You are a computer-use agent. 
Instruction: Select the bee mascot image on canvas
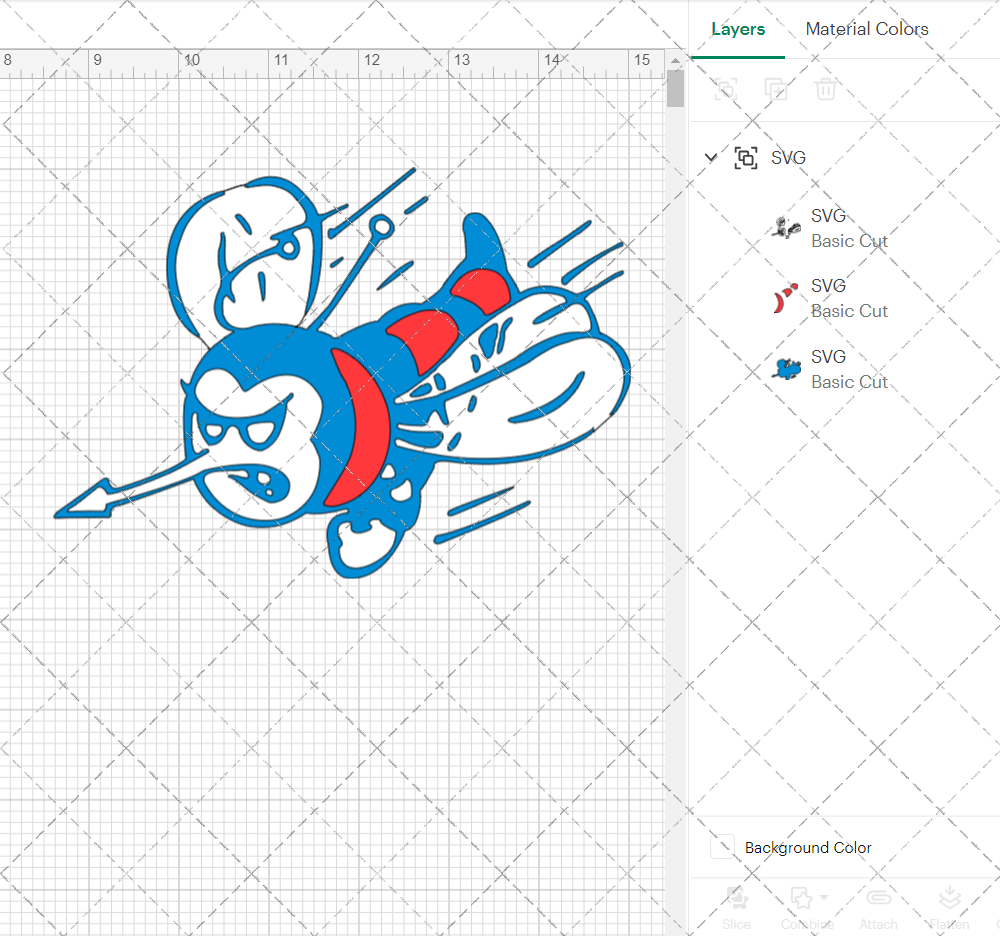click(343, 373)
